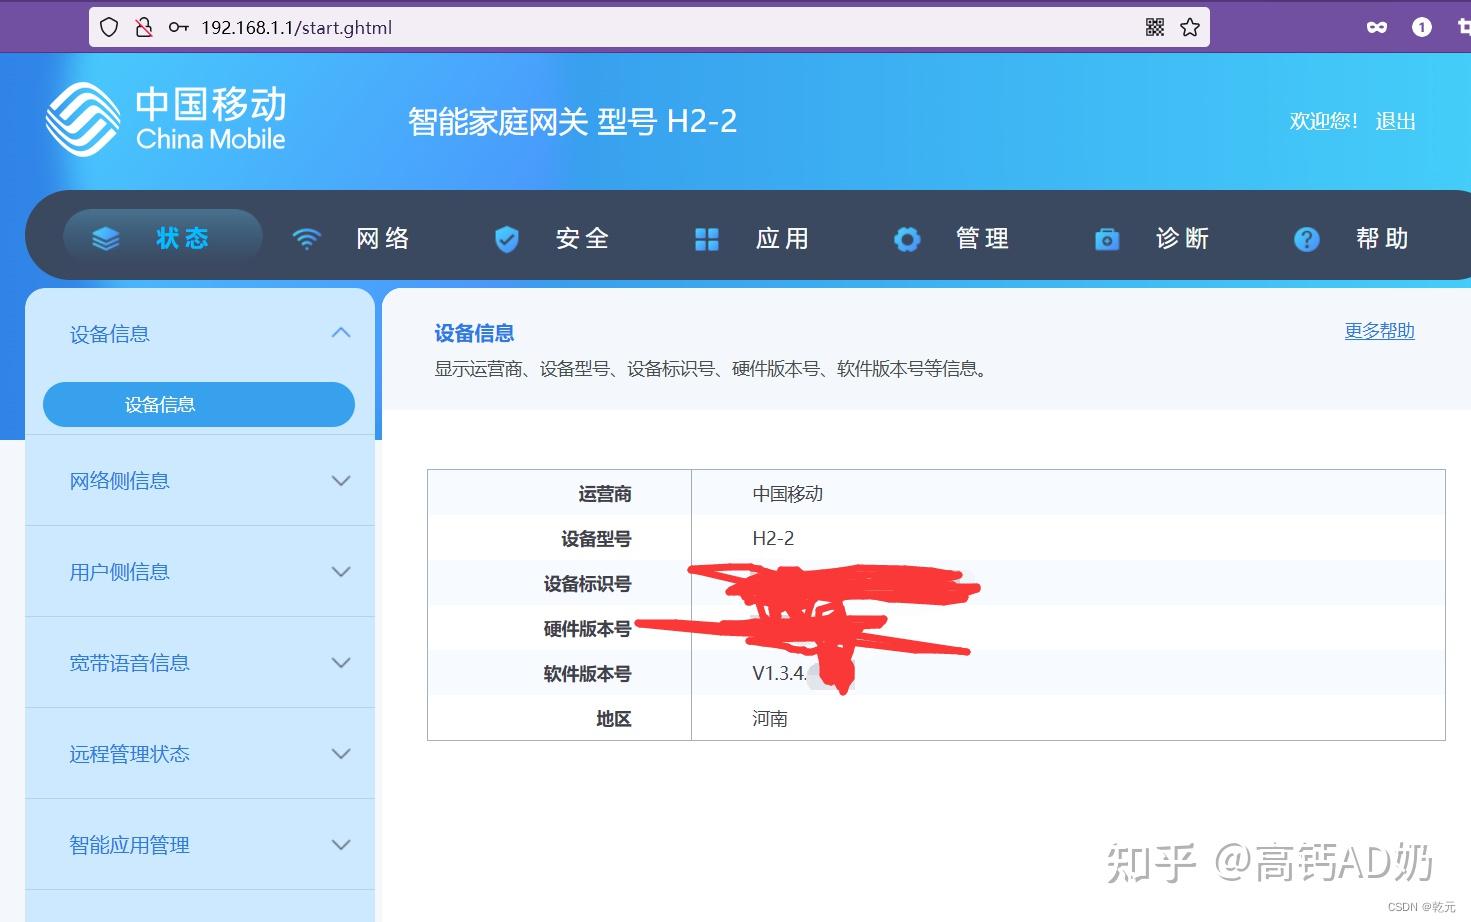Click the China Mobile logo
1471x922 pixels.
[166, 119]
